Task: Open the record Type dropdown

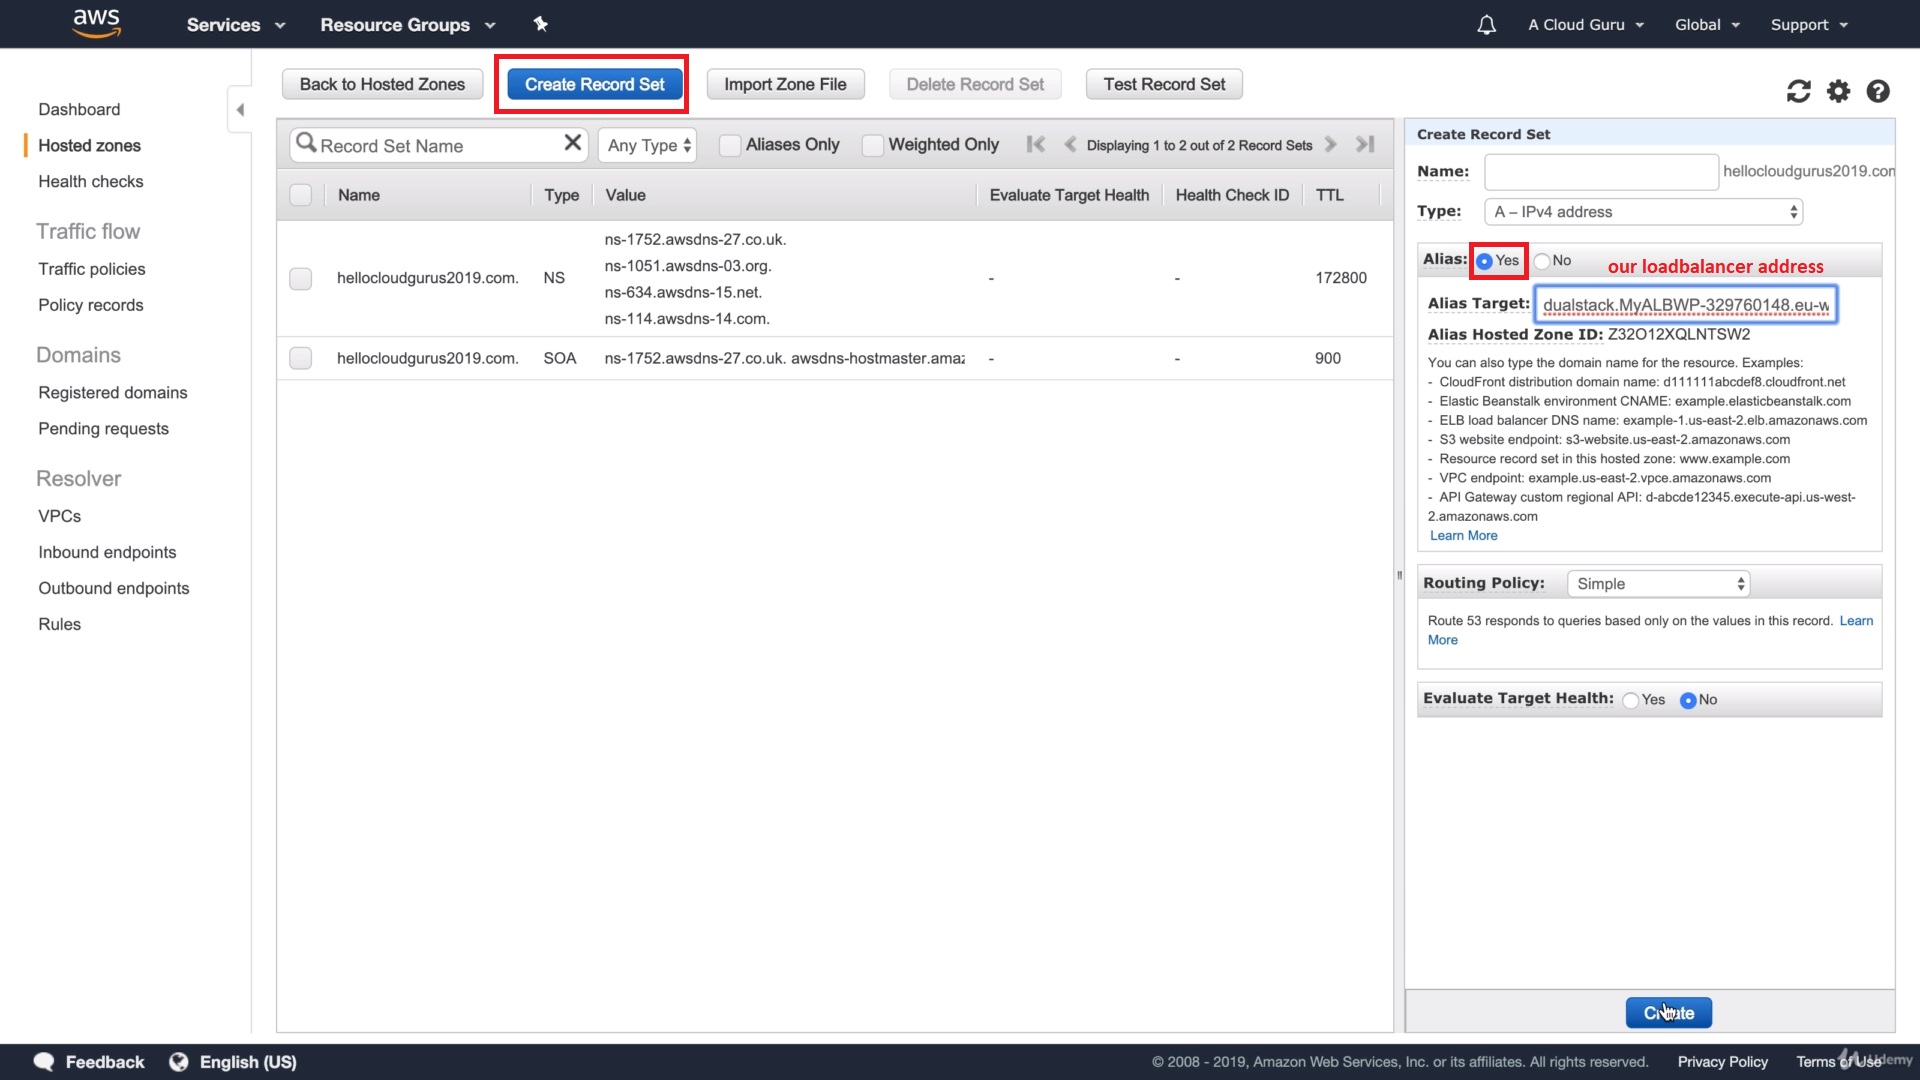Action: [1645, 212]
